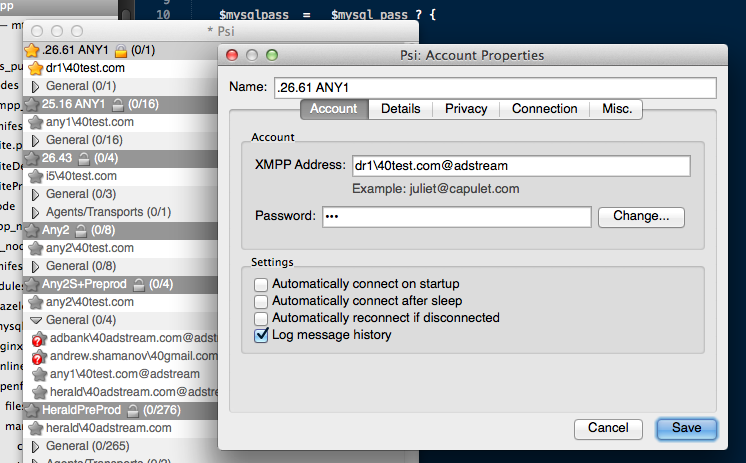Click the lock icon next to HeraldPreProd
This screenshot has width=746, height=463.
(133, 410)
